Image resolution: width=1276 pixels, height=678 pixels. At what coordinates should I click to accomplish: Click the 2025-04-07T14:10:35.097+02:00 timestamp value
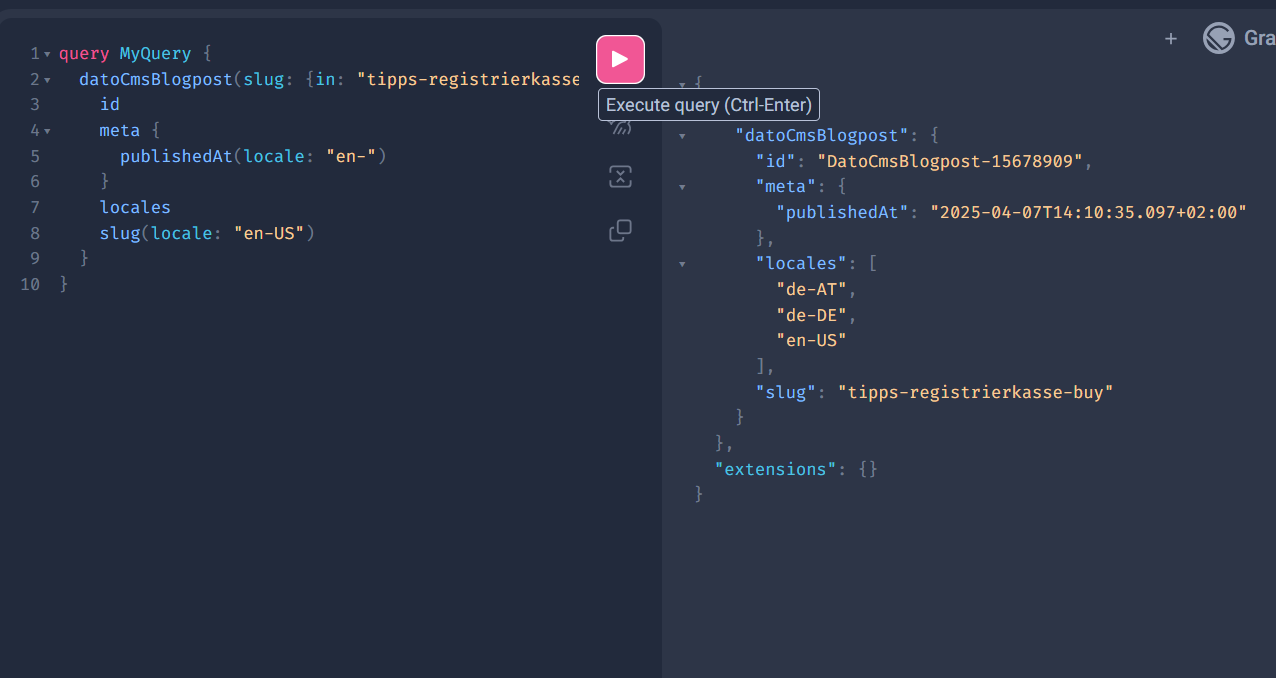(1089, 212)
